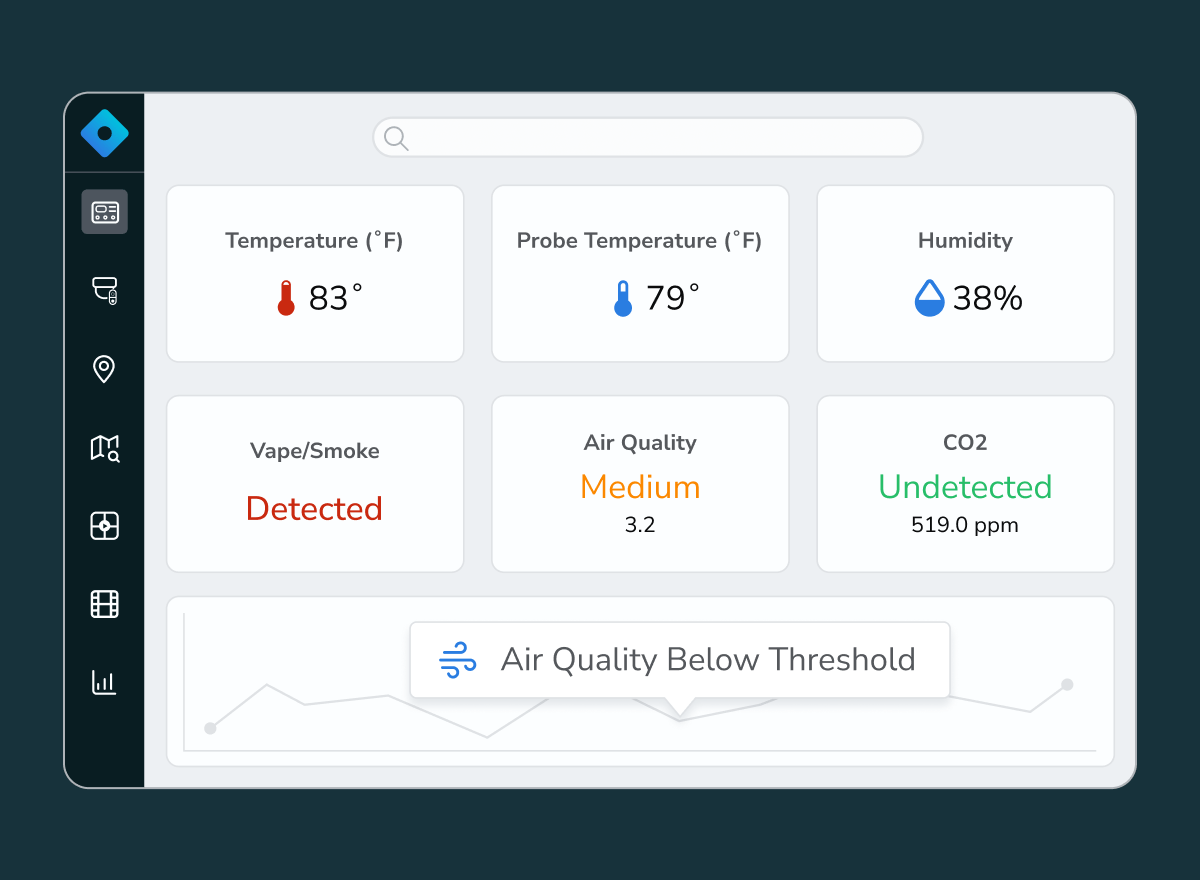Select the Air Quality Medium card
Screen dimensions: 1200x880
[640, 484]
